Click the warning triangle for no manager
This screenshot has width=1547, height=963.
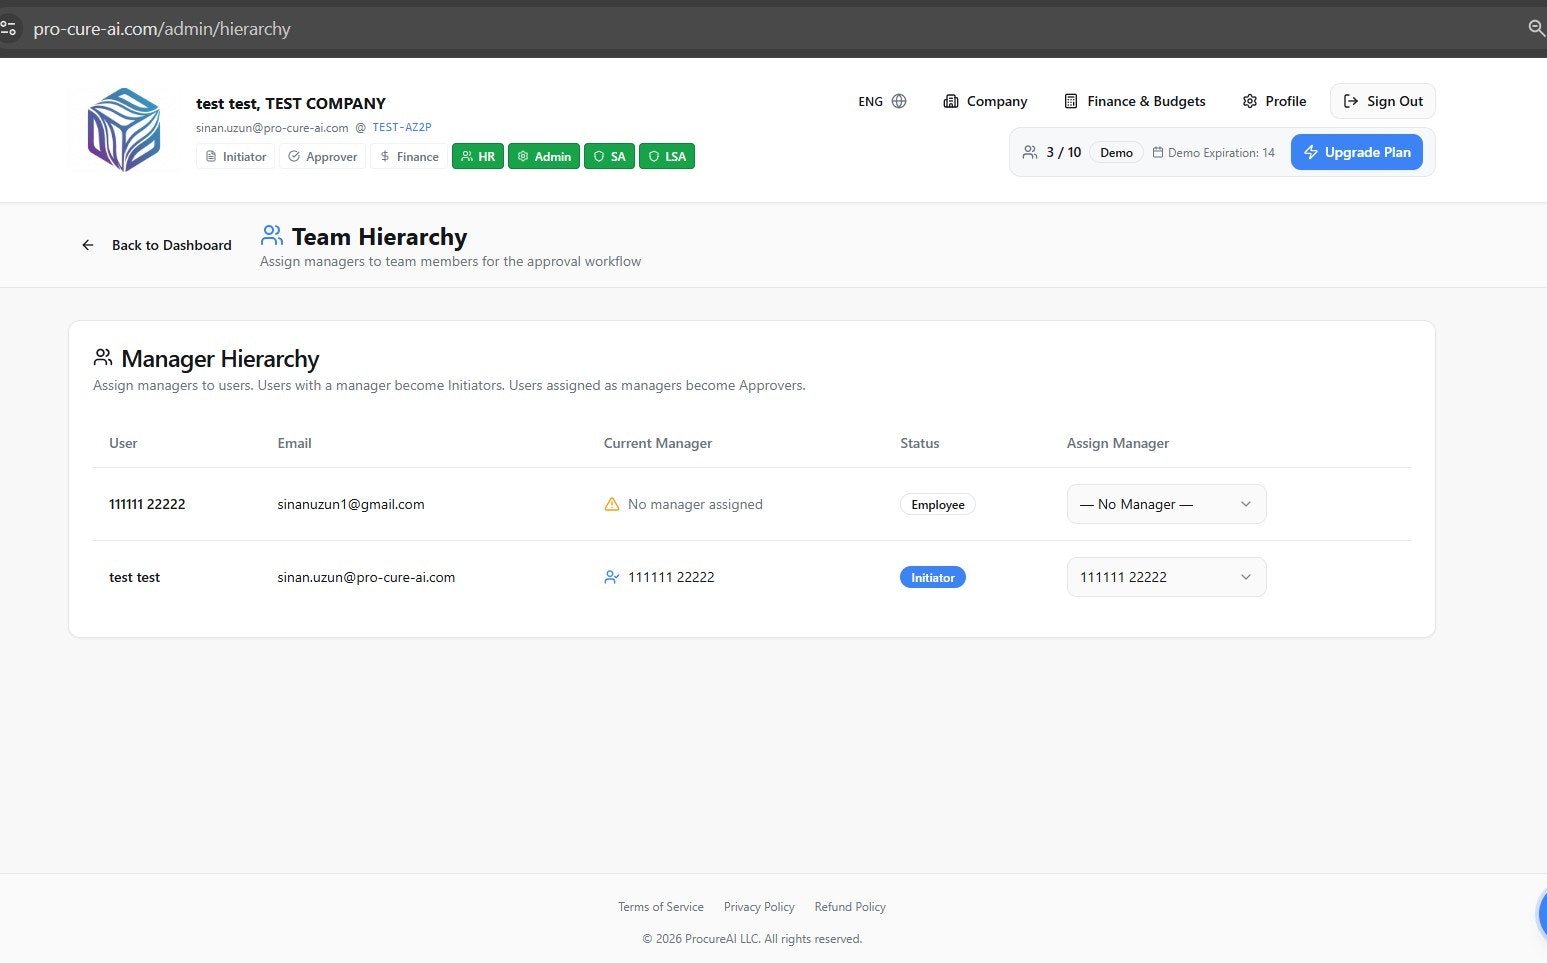tap(612, 504)
